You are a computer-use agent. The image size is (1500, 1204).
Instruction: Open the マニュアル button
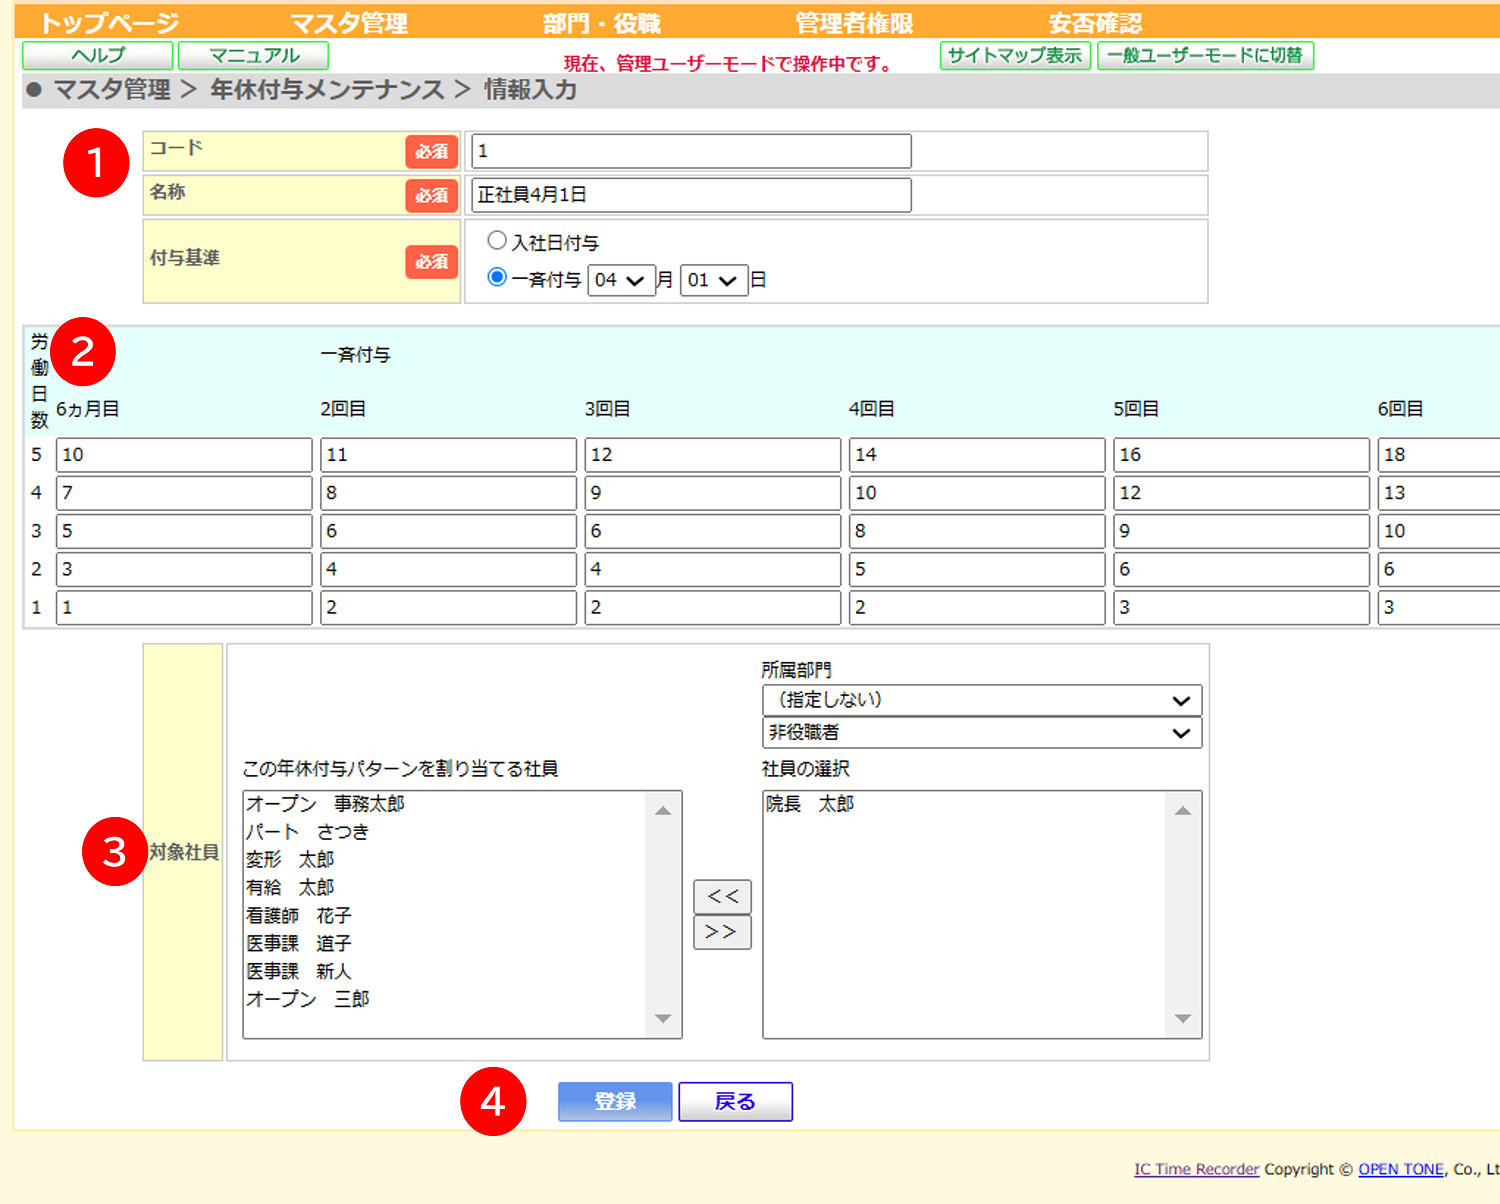point(254,56)
